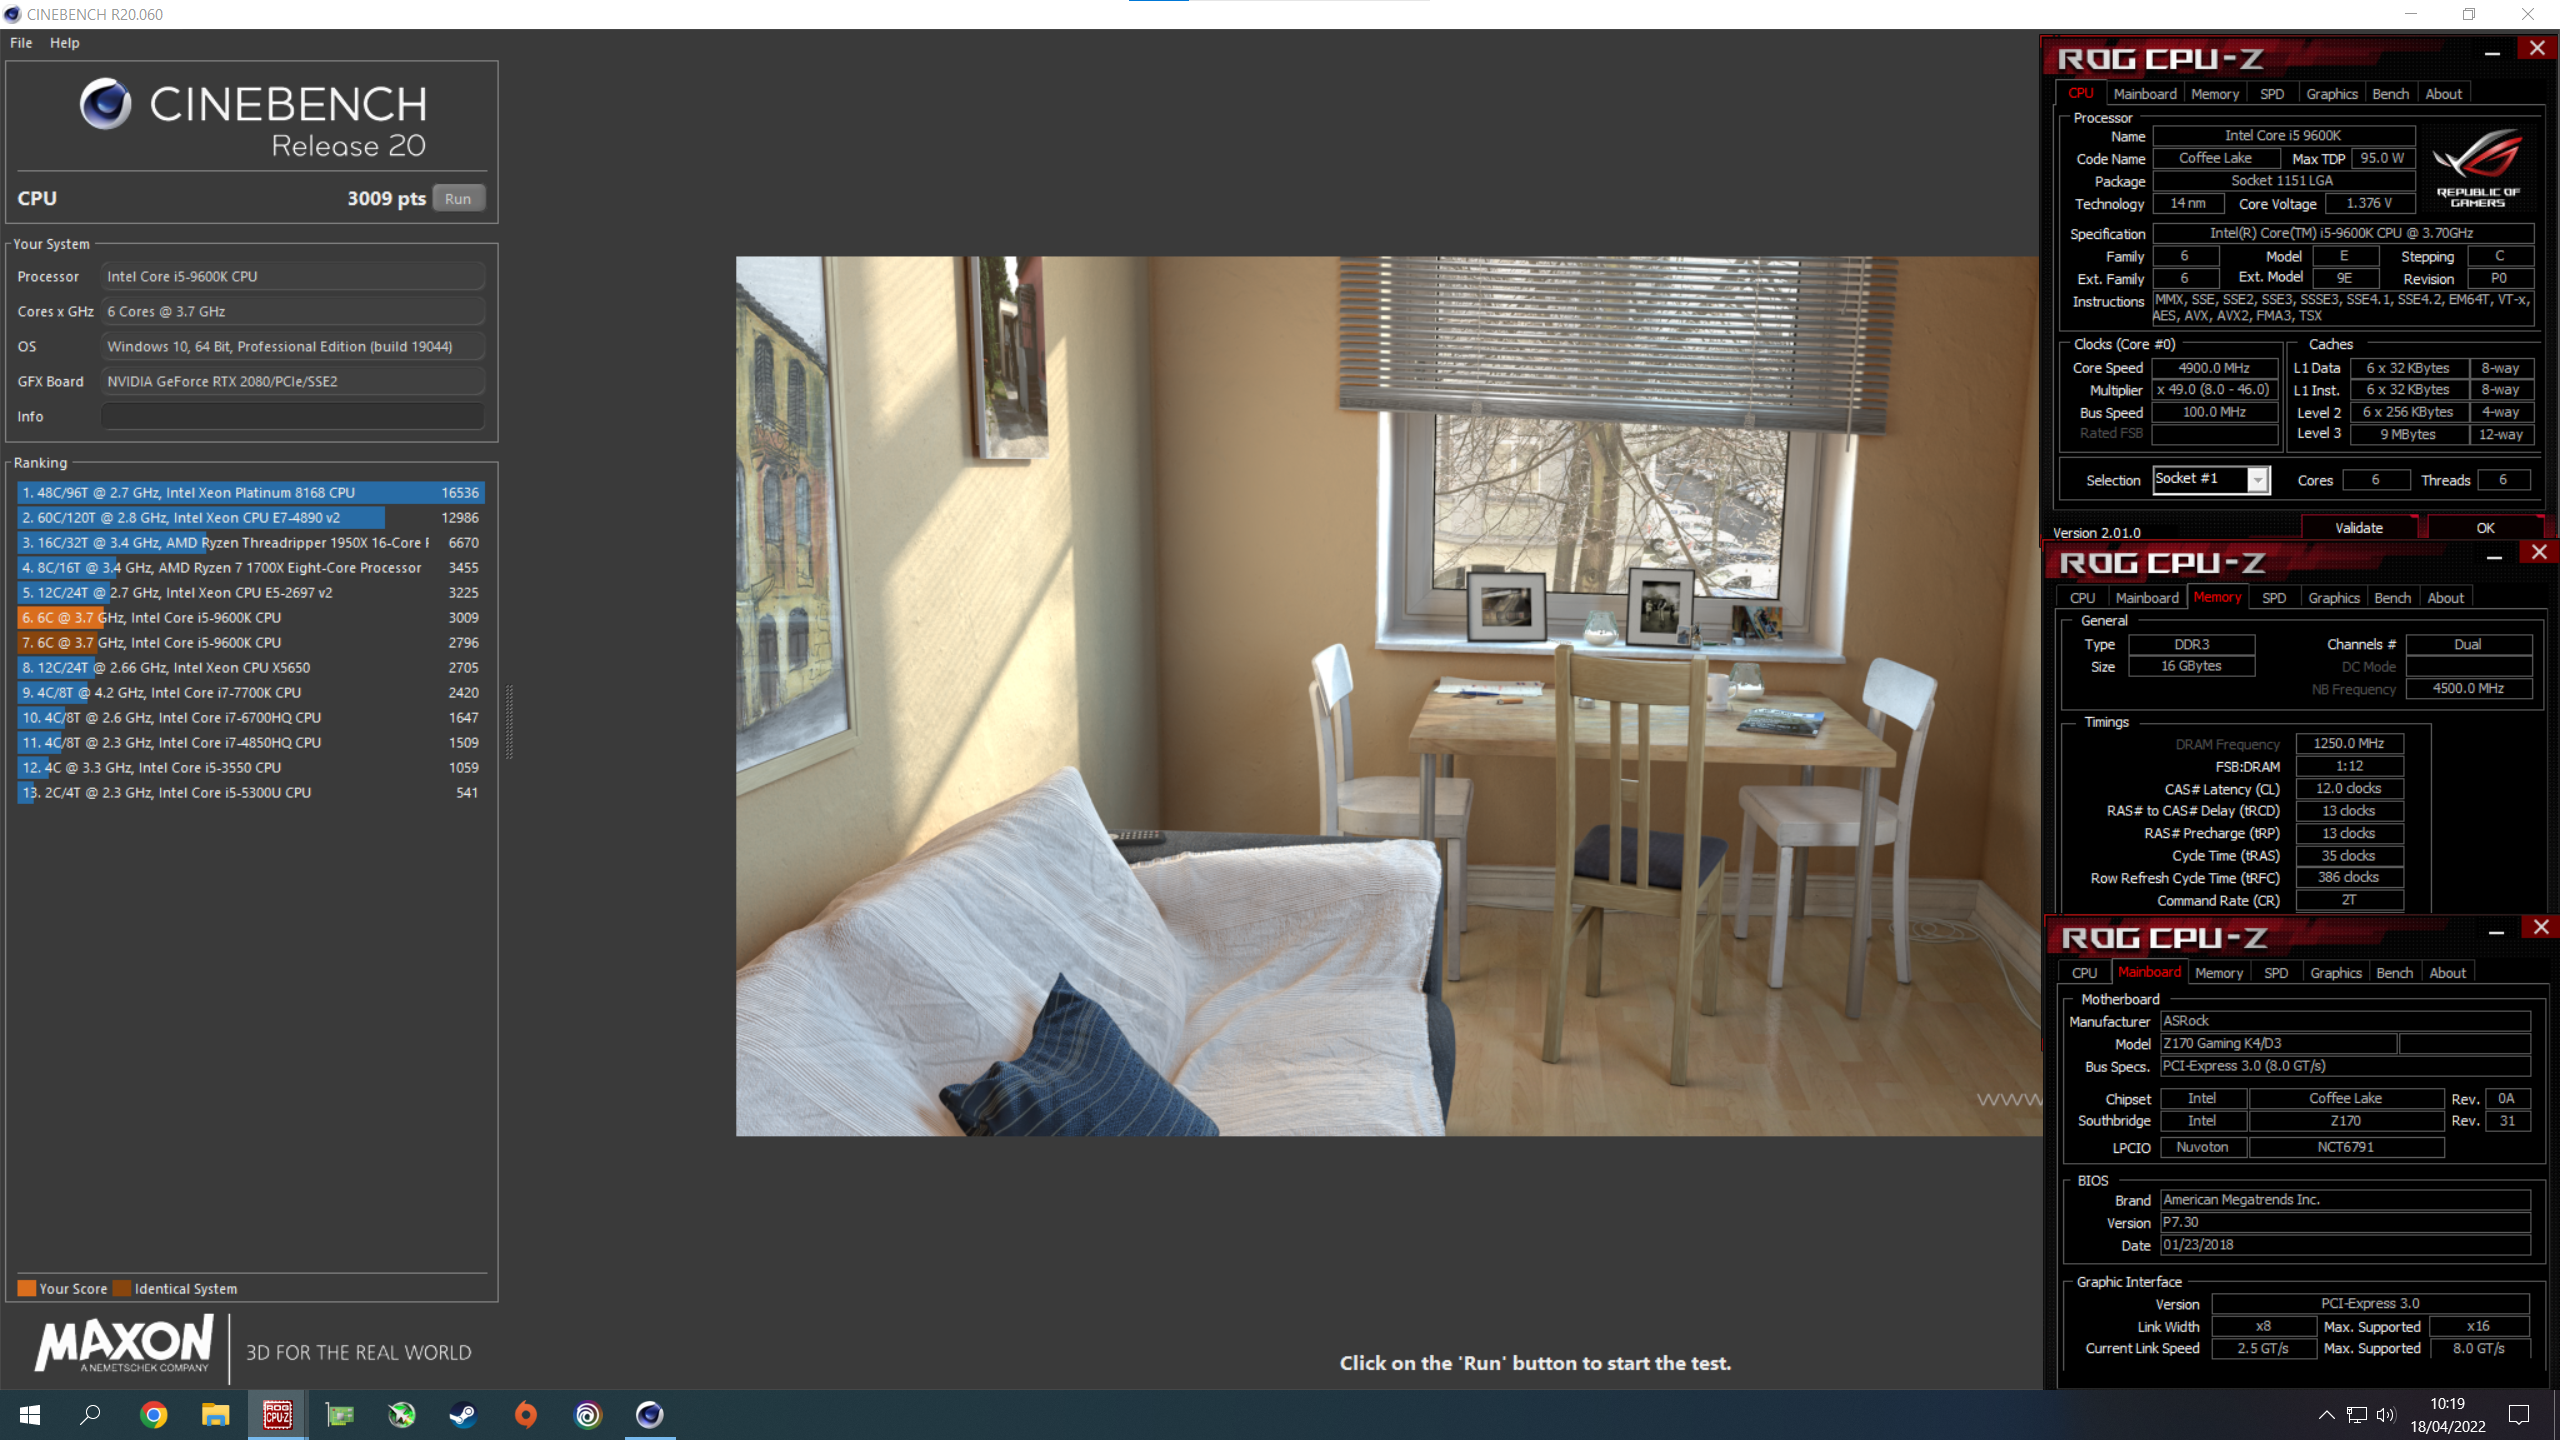Click the Identical System legend swatch
Viewport: 2560px width, 1440px height.
[x=122, y=1288]
